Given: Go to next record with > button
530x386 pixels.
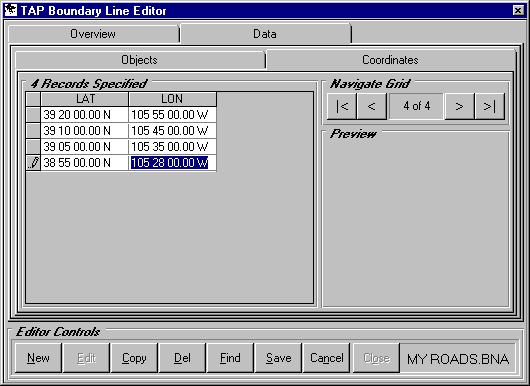Looking at the screenshot, I should [x=459, y=106].
